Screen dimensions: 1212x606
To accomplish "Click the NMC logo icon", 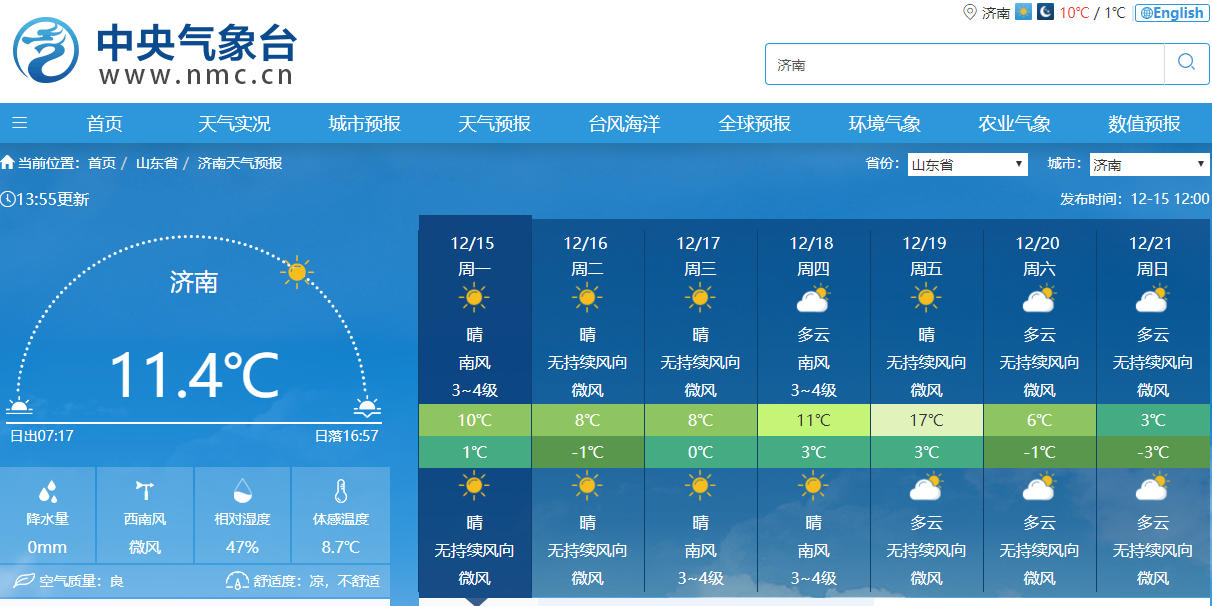I will pyautogui.click(x=46, y=50).
